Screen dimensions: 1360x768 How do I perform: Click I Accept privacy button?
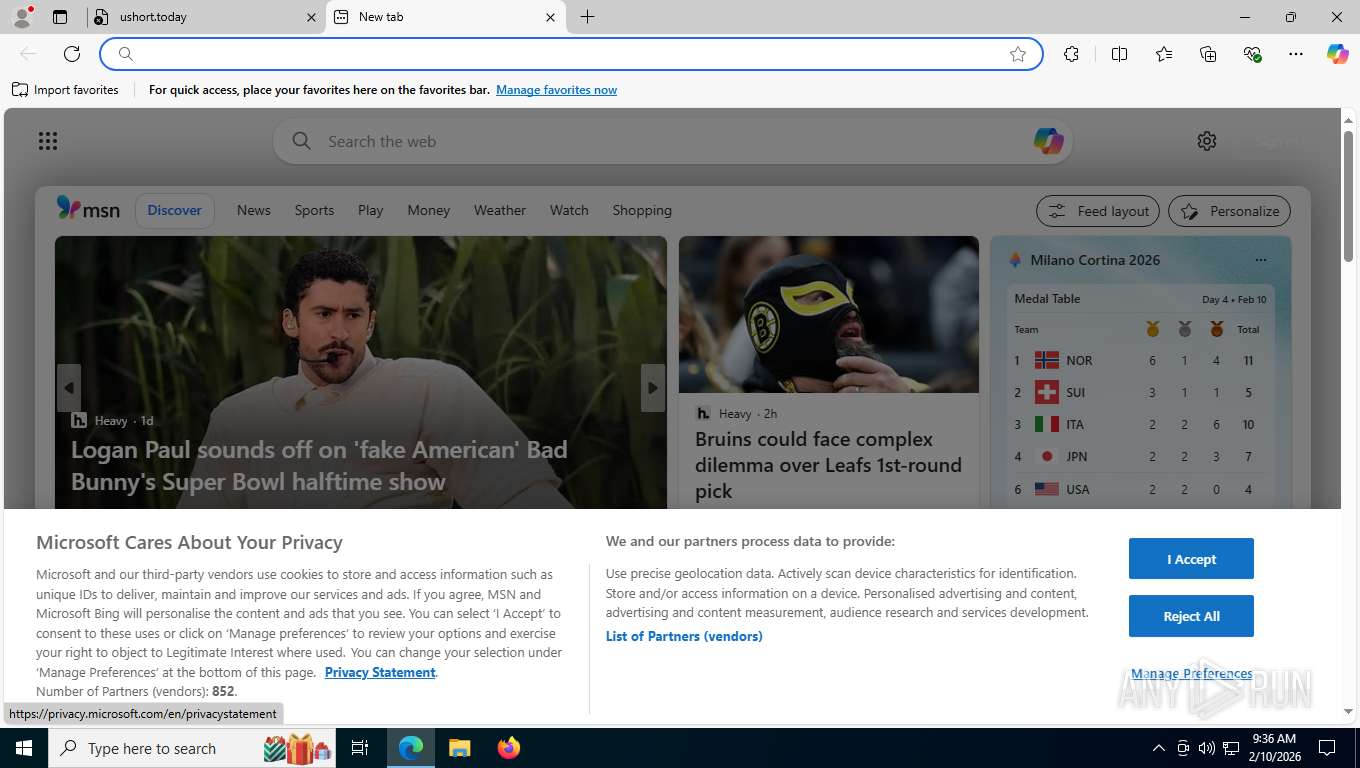(1191, 559)
